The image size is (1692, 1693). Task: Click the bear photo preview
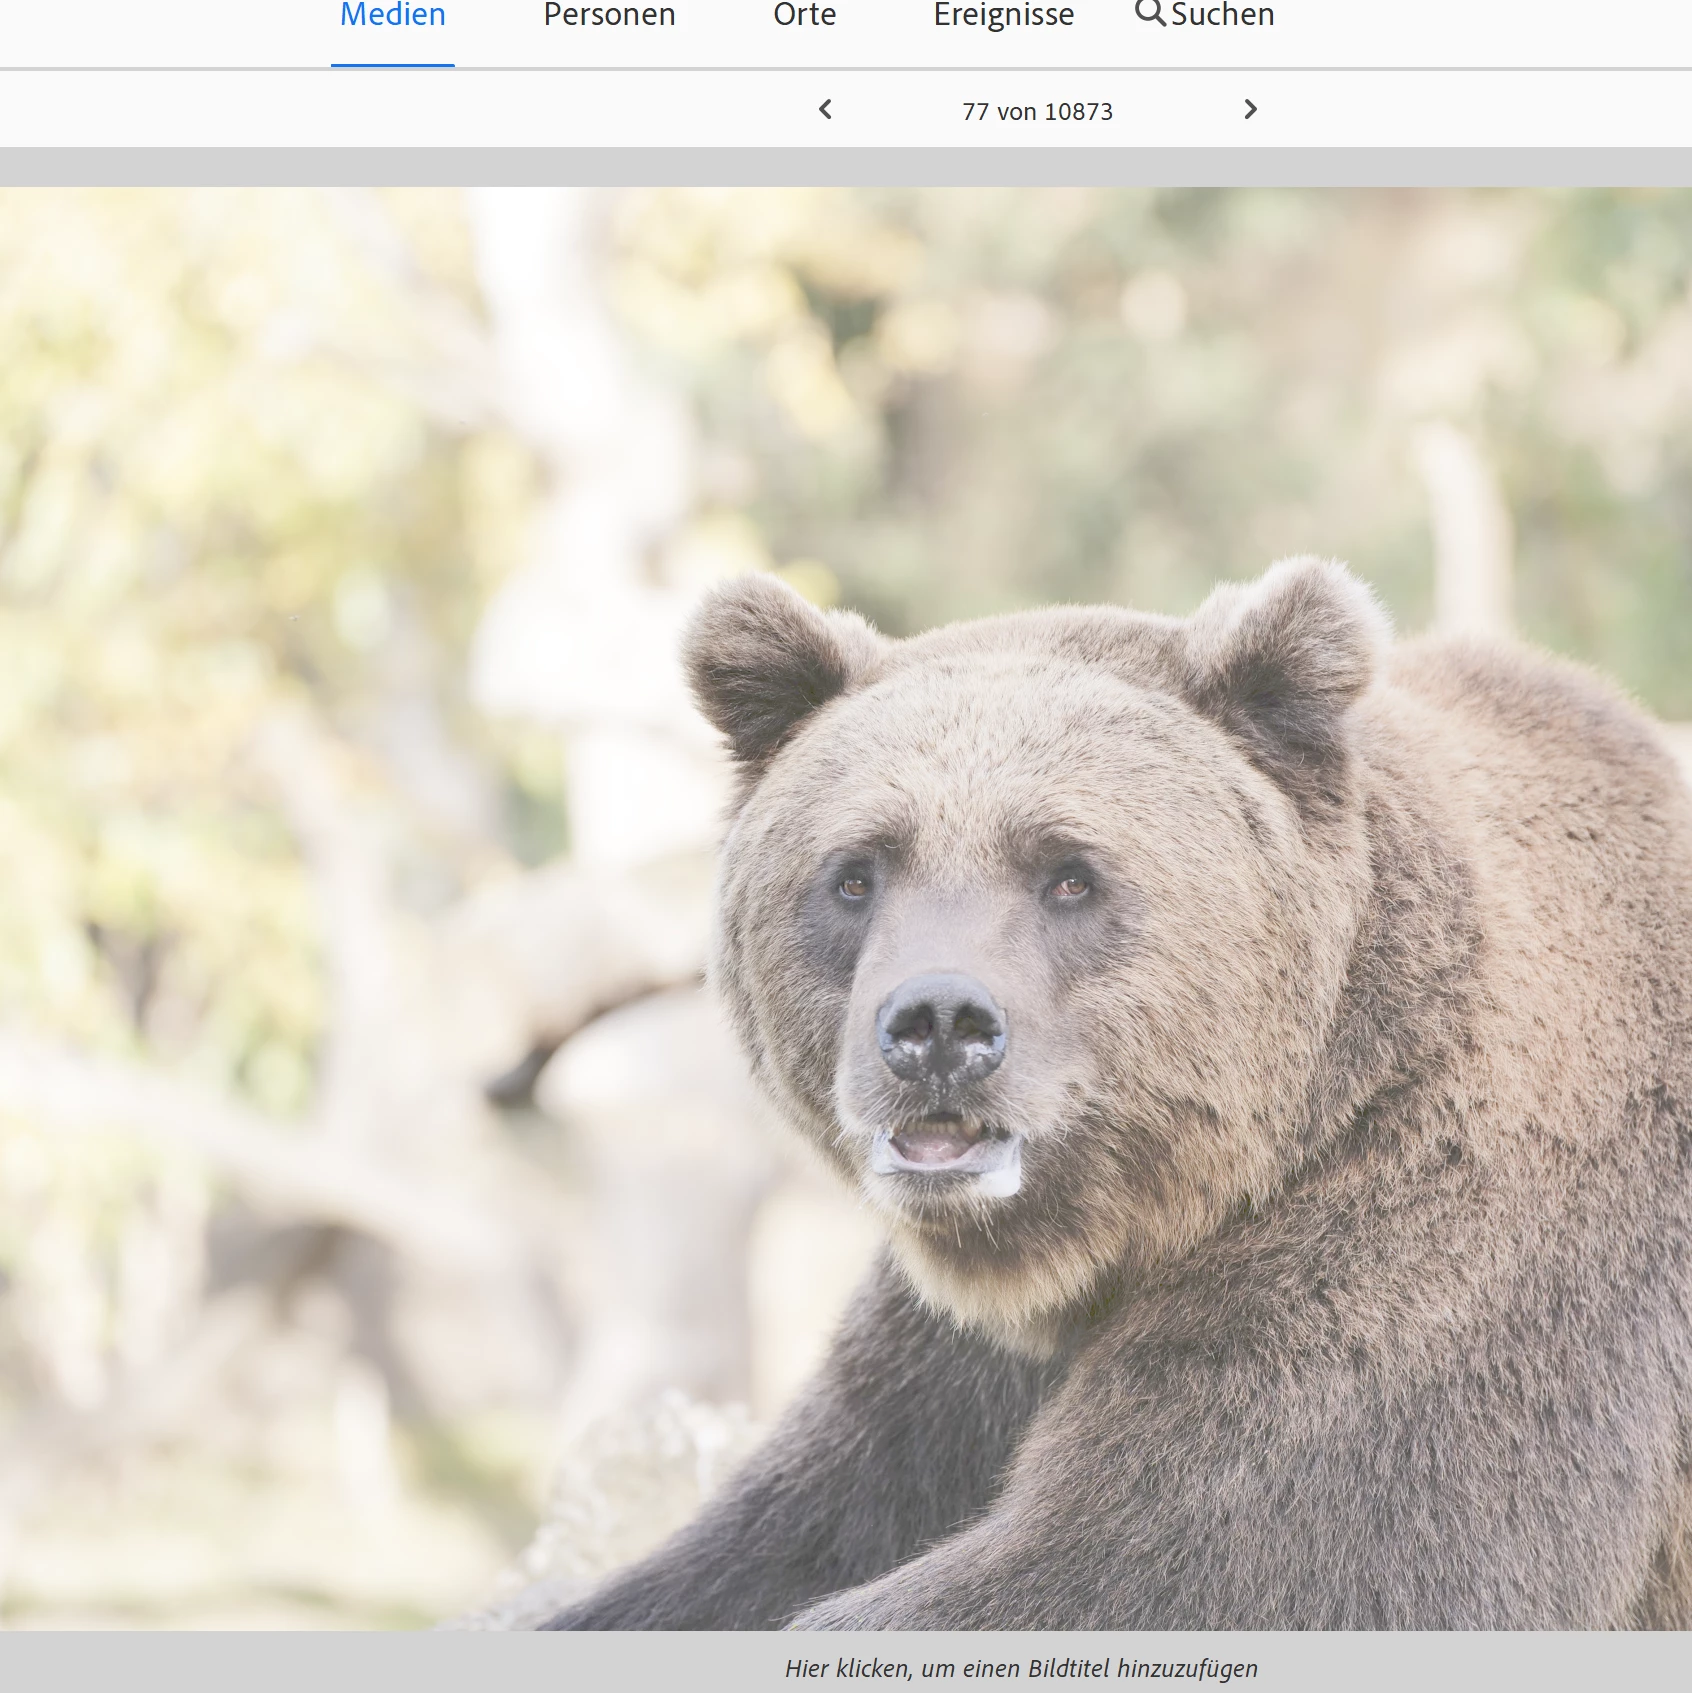tap(846, 909)
